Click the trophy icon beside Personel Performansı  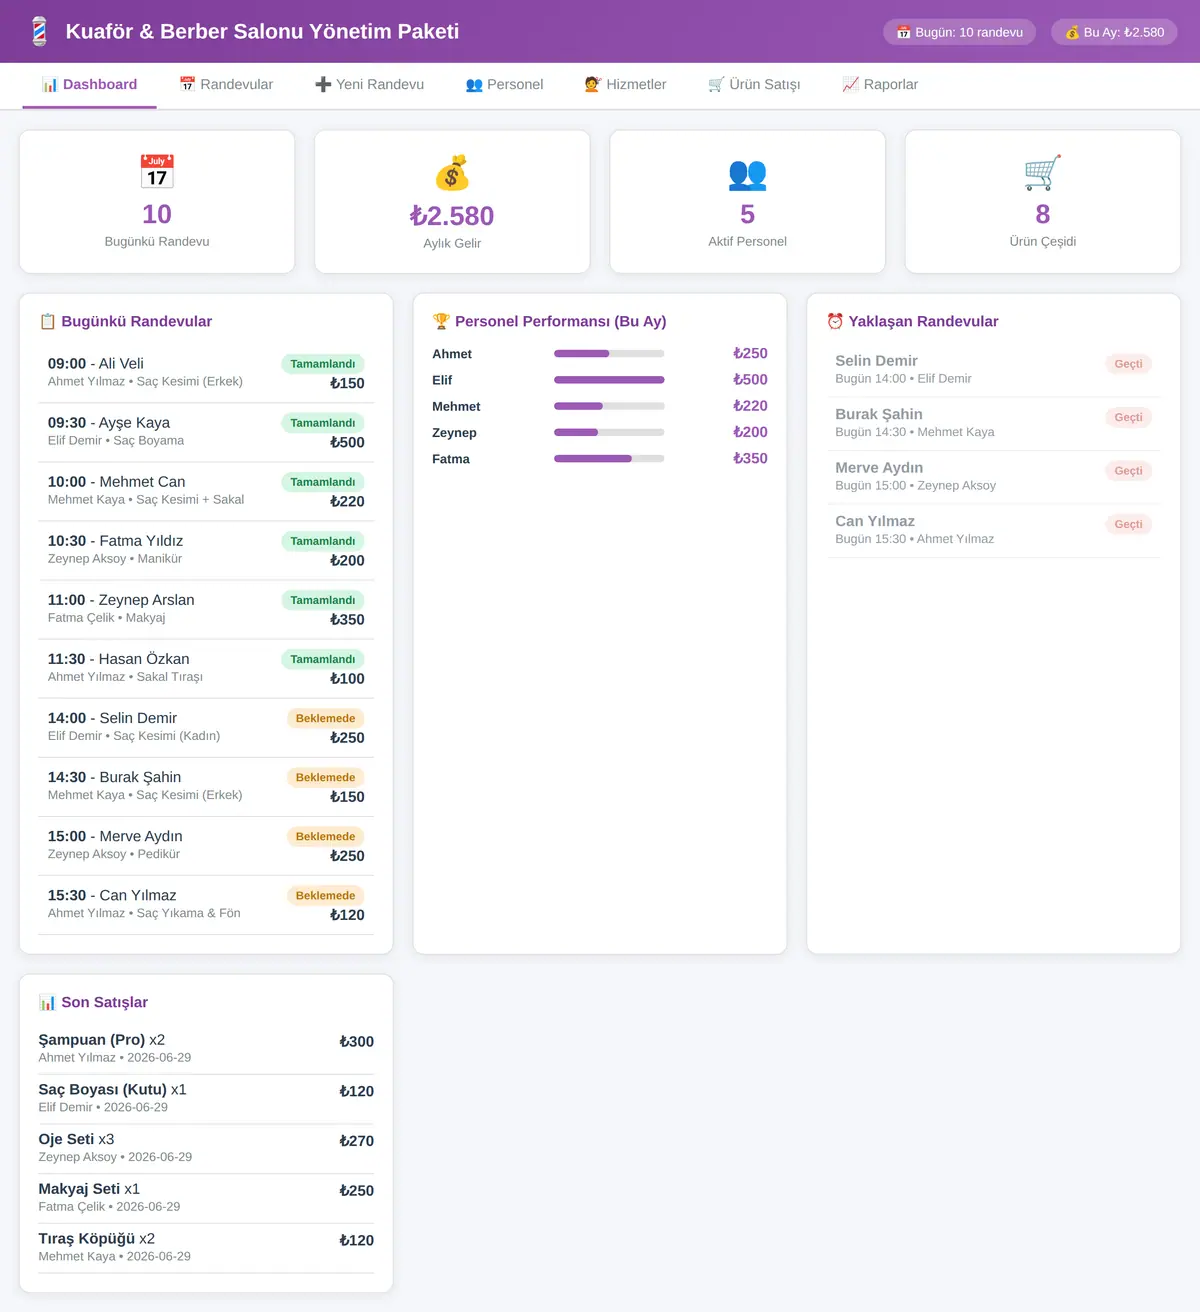[x=441, y=321]
